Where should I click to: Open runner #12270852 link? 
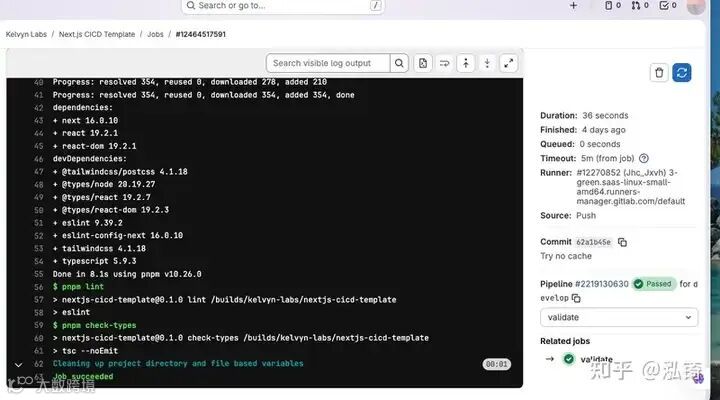630,187
